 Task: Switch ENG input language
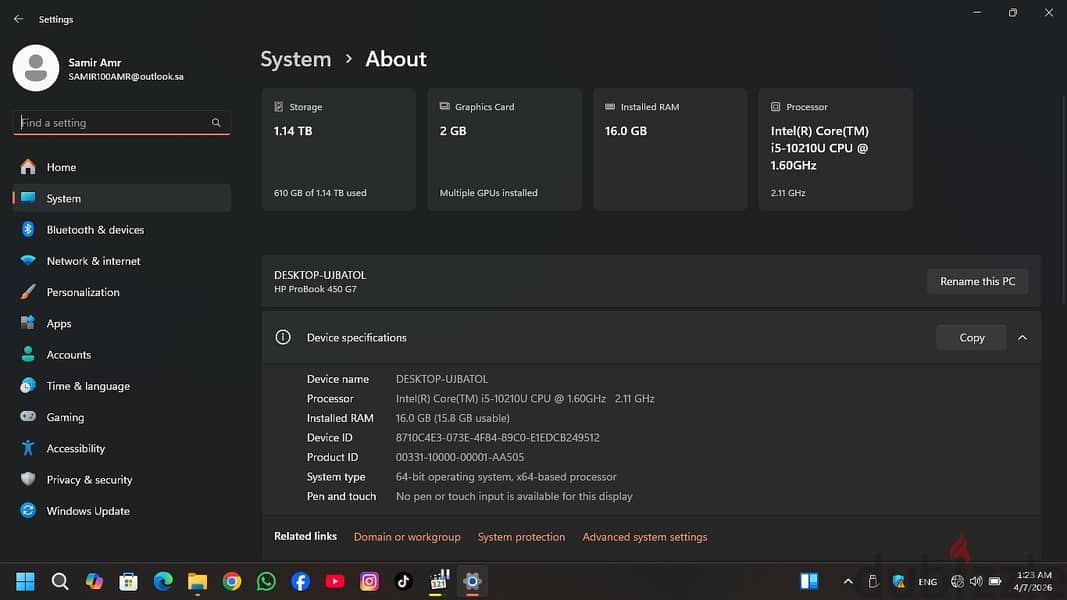pyautogui.click(x=928, y=582)
